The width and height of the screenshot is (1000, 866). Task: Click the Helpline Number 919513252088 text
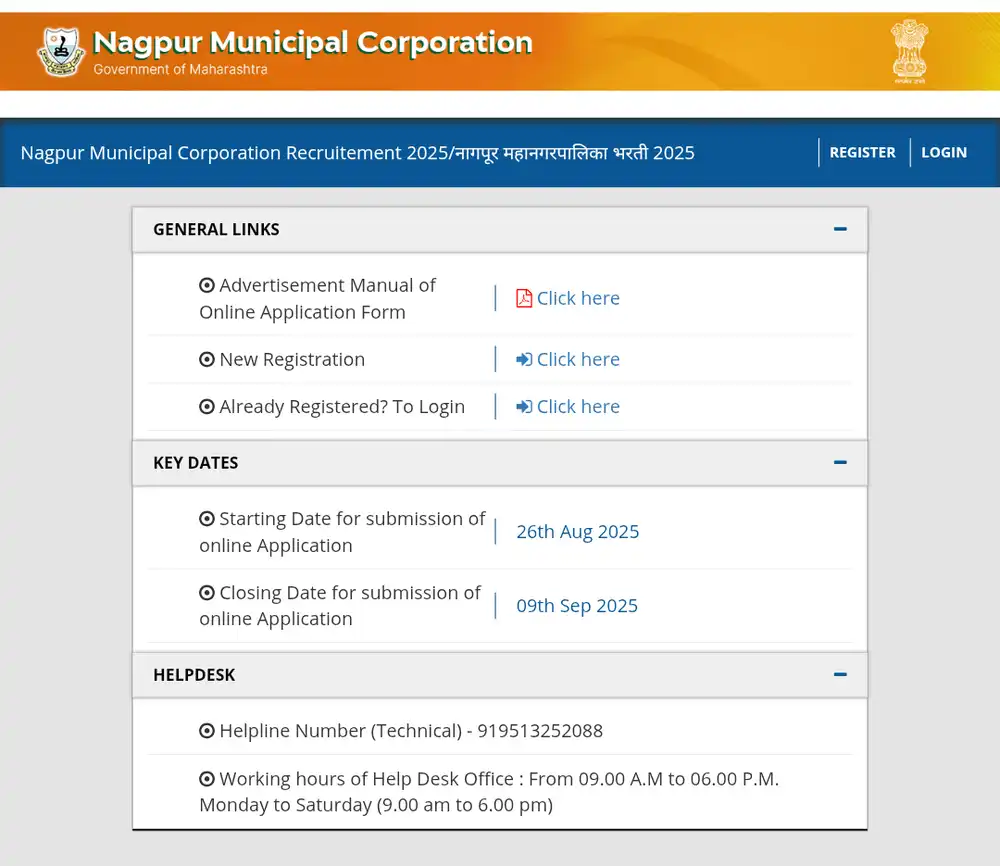click(x=411, y=730)
